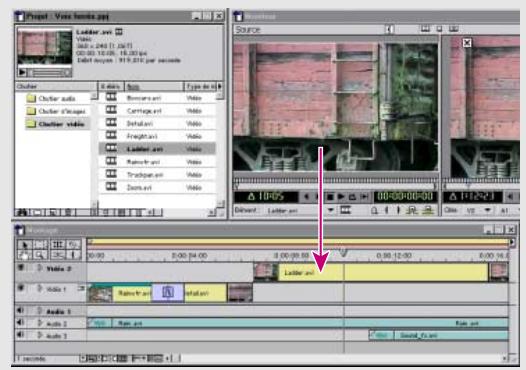Click the Source timecode field 00:00:00:00

(405, 197)
